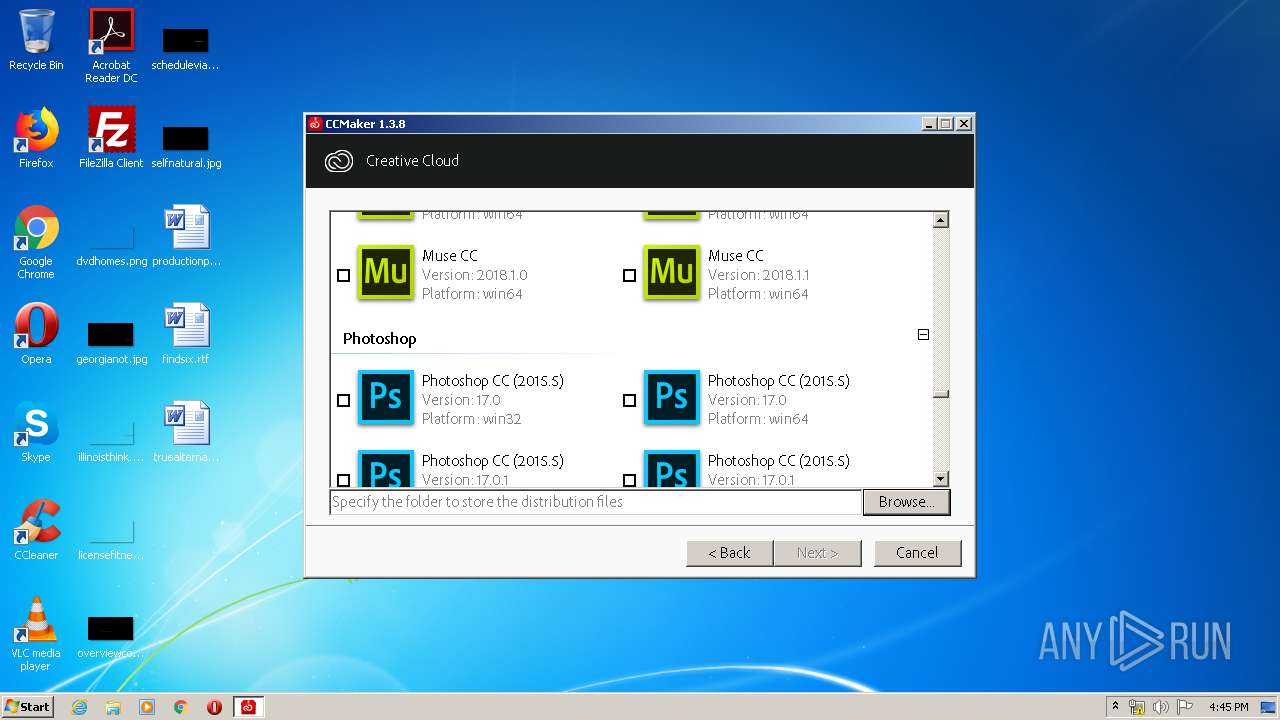Select the FileZilla Client desktop icon
Screen dimensions: 1280x720
coord(111,139)
